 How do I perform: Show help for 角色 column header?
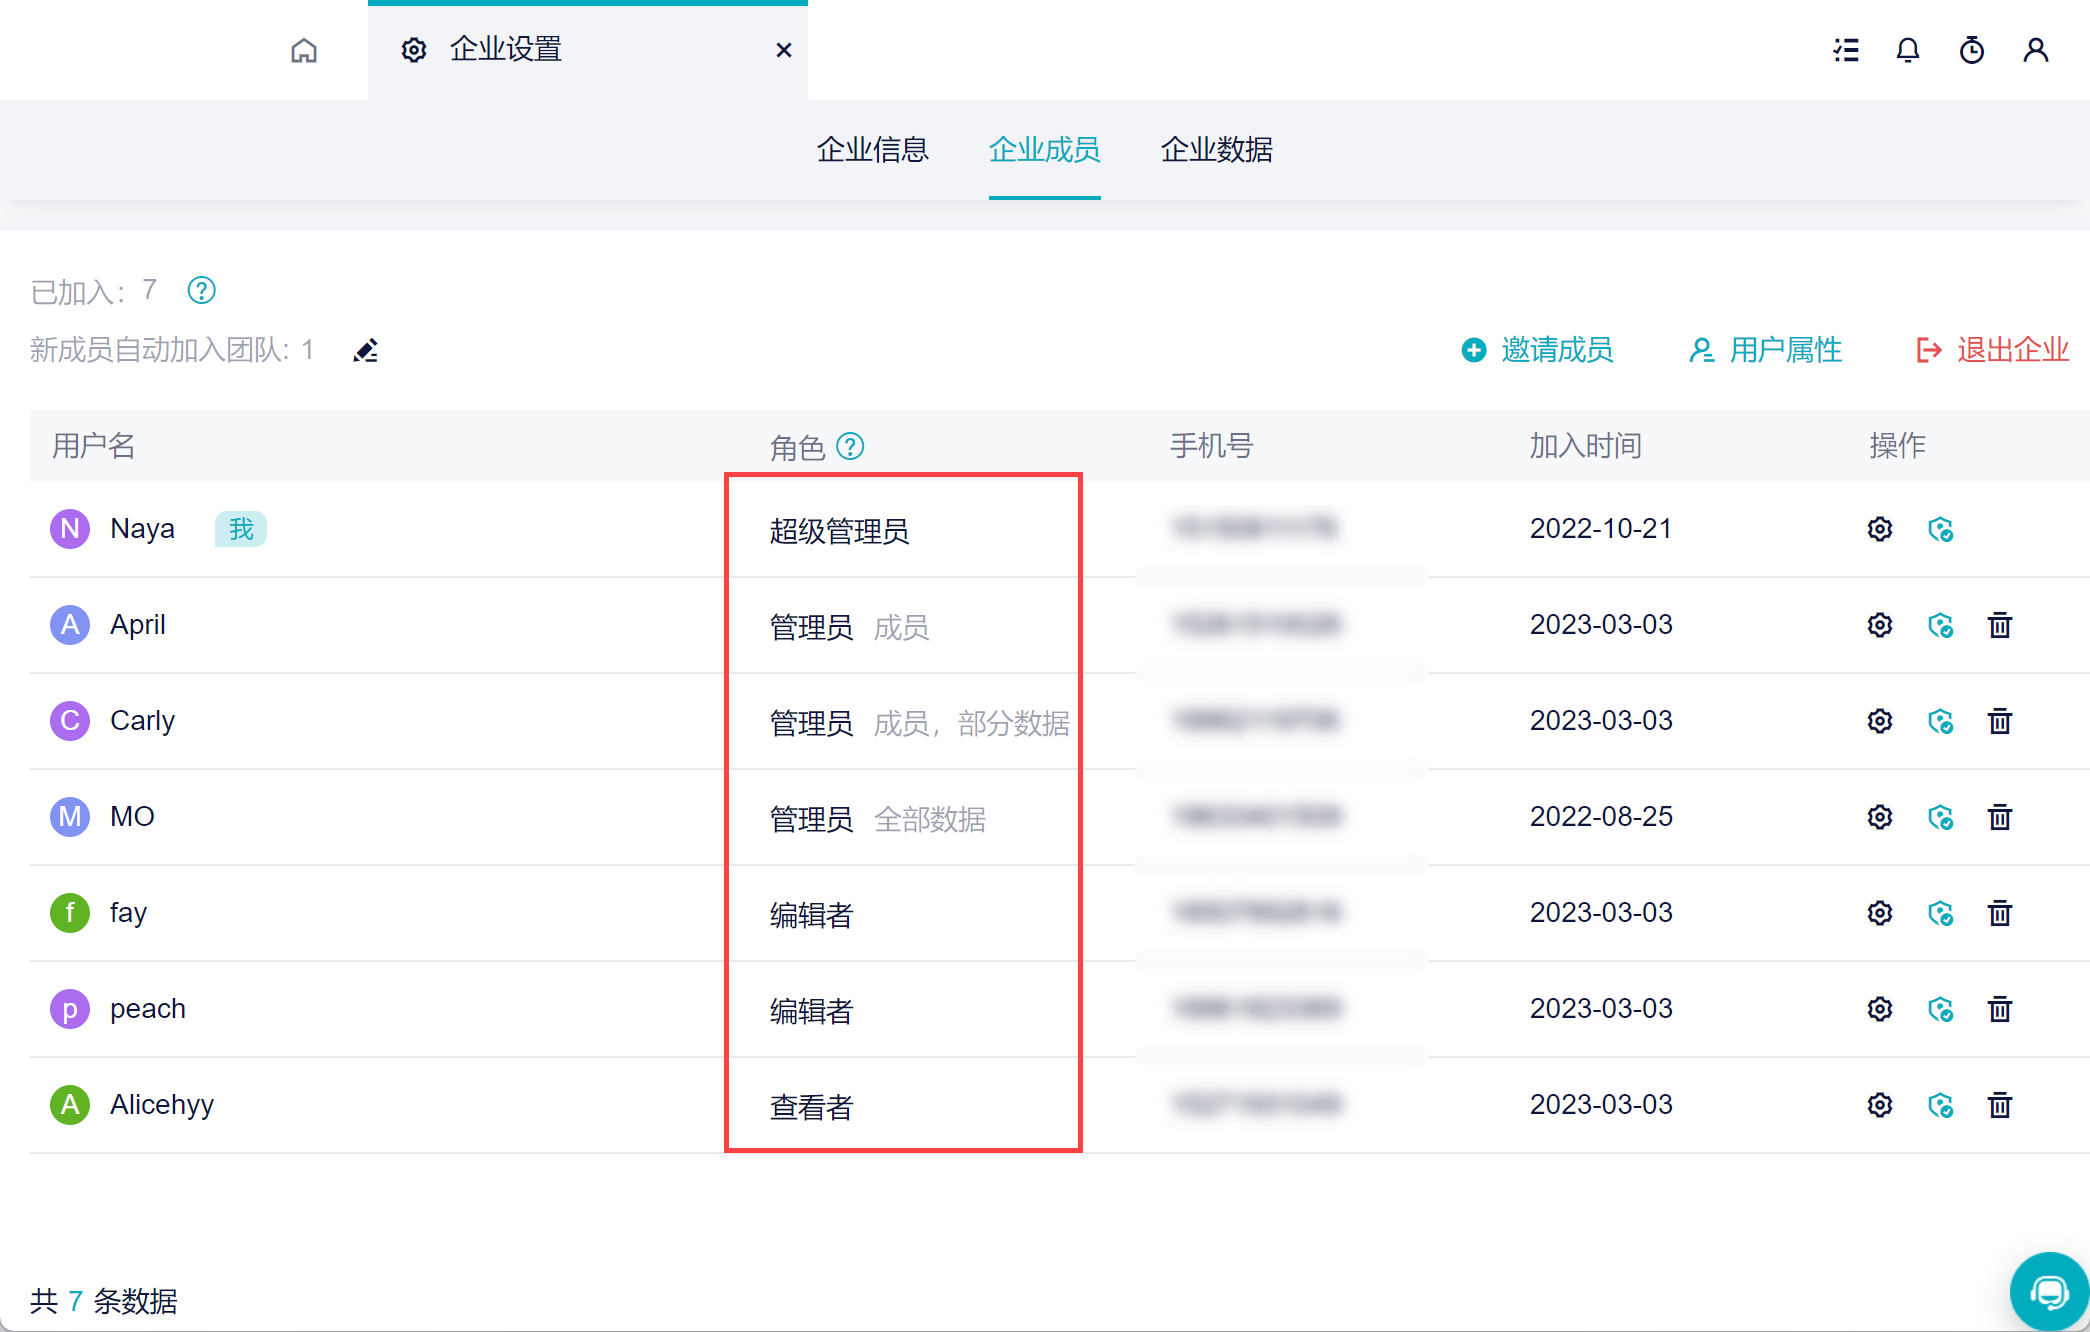click(850, 446)
